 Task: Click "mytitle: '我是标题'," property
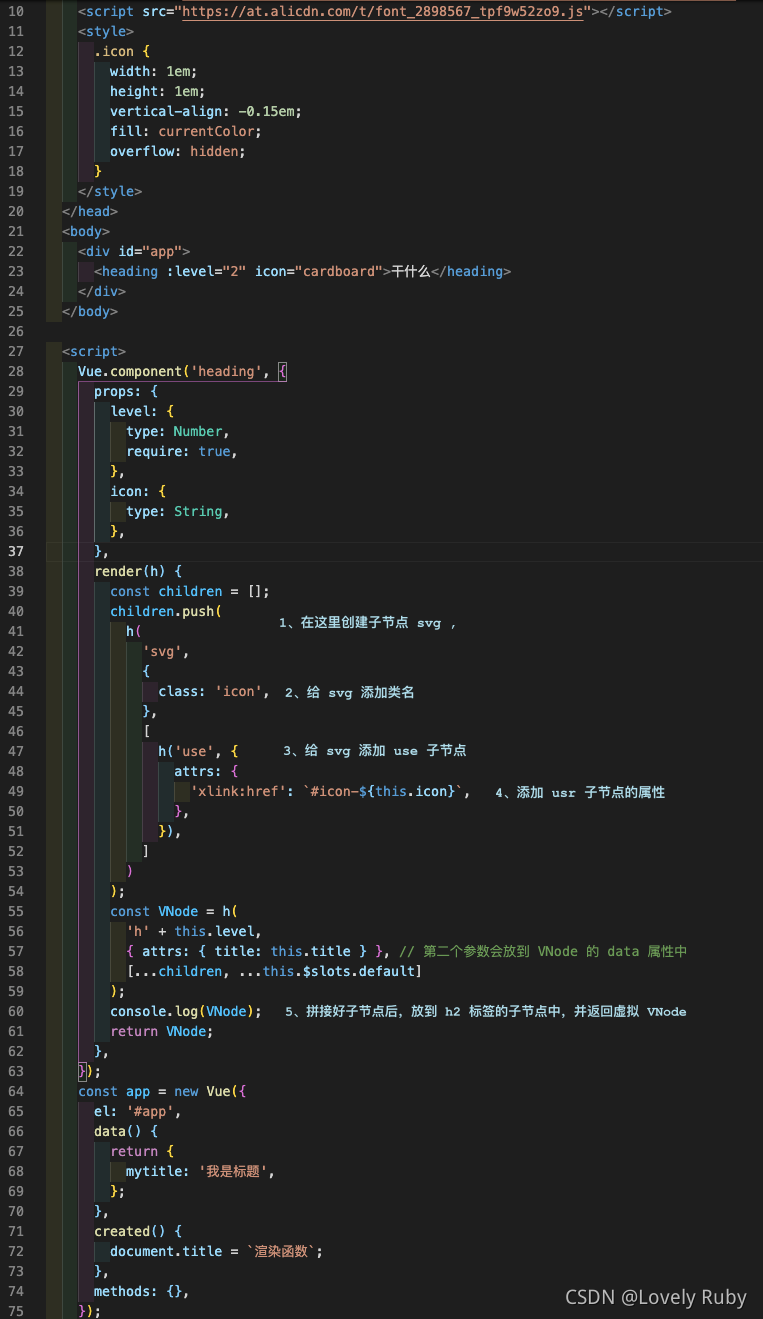[200, 1171]
